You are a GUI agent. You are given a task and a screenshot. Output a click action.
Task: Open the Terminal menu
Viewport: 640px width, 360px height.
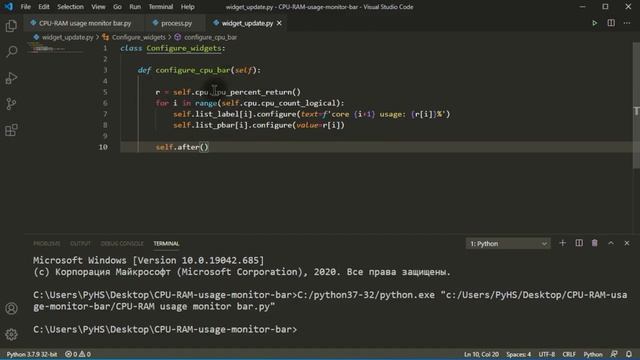[x=160, y=7]
